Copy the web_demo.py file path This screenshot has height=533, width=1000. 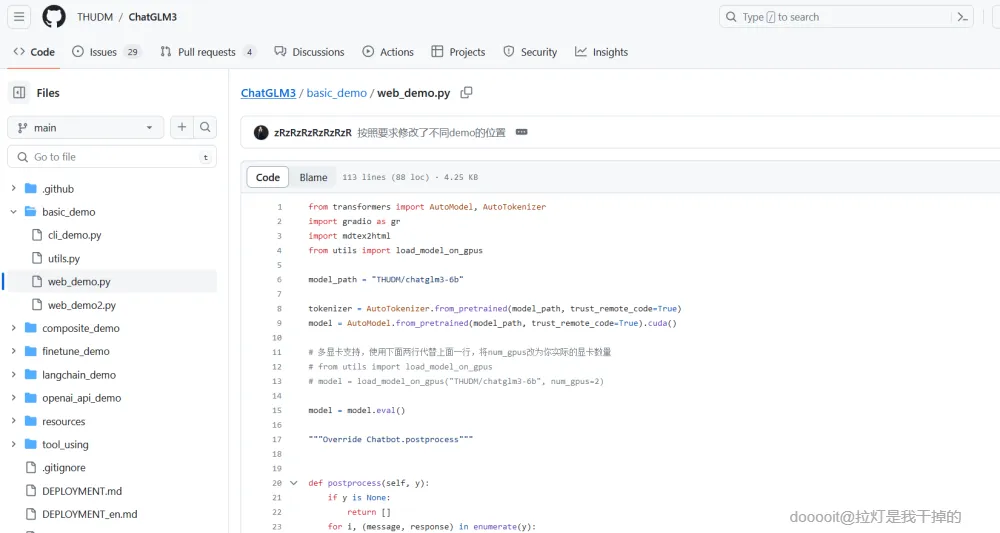pos(466,93)
